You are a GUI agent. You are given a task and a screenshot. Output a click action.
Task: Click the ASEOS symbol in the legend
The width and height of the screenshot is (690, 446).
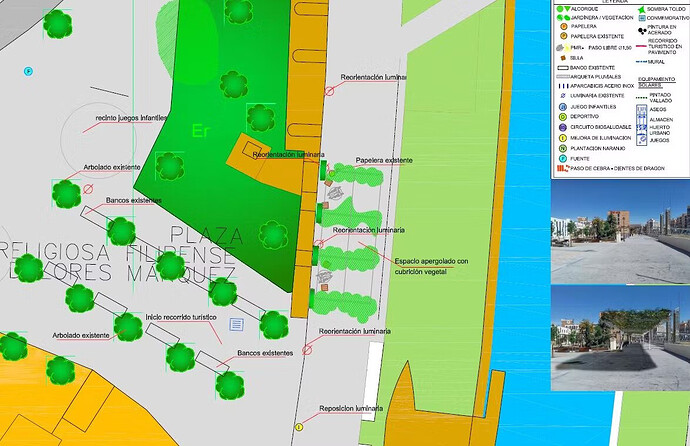pyautogui.click(x=642, y=109)
